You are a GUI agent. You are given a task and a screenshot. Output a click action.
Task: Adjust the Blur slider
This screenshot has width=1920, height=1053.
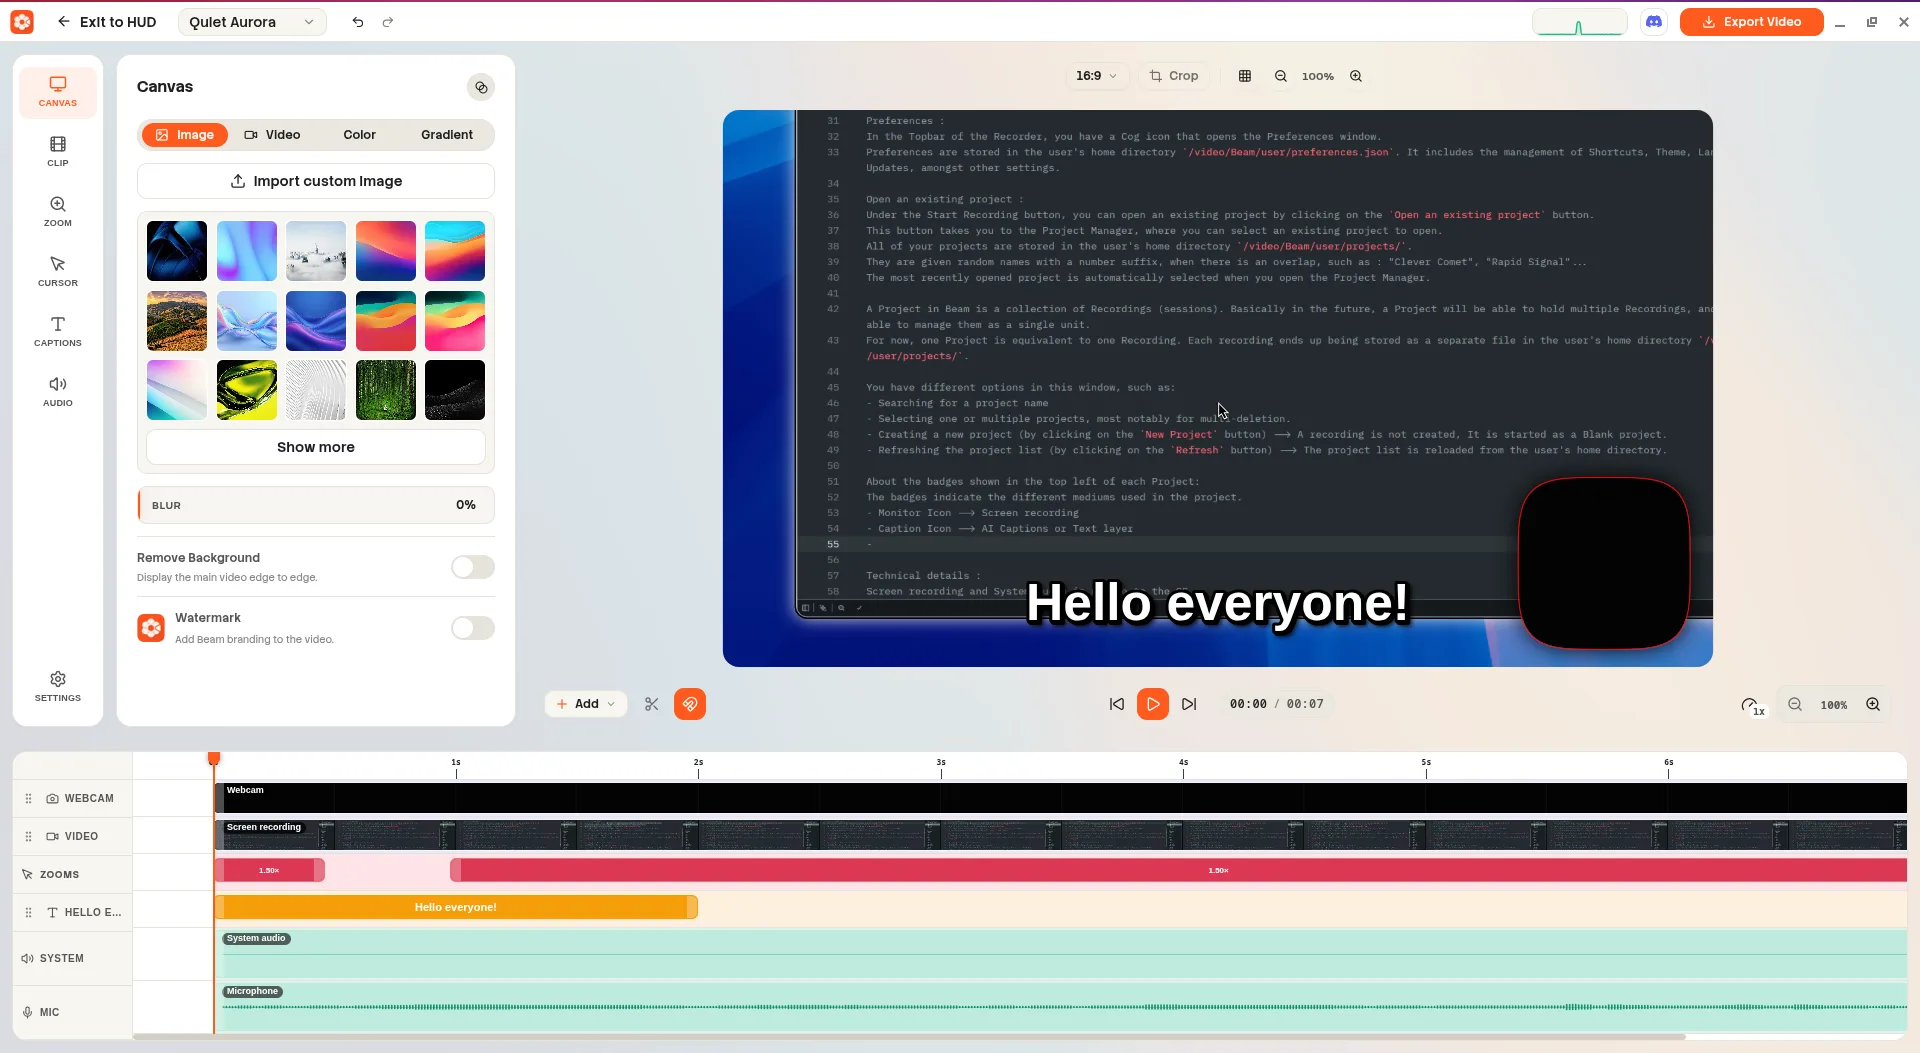(316, 505)
